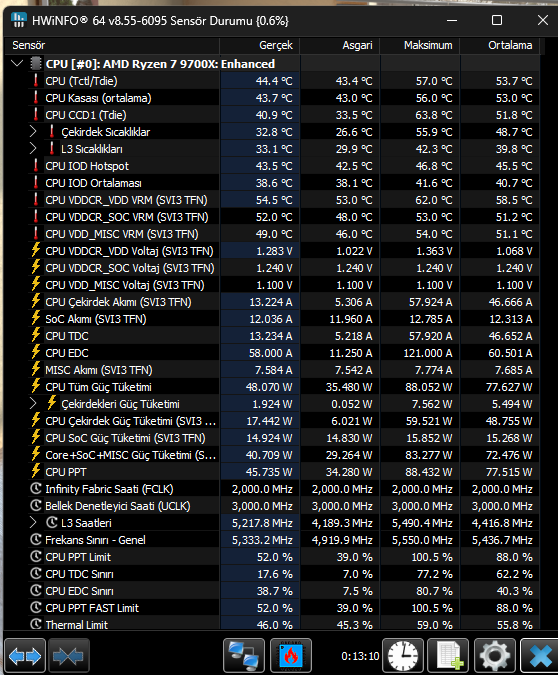Expand the Çekirdekleri Güç Tüketimi row

point(33,404)
